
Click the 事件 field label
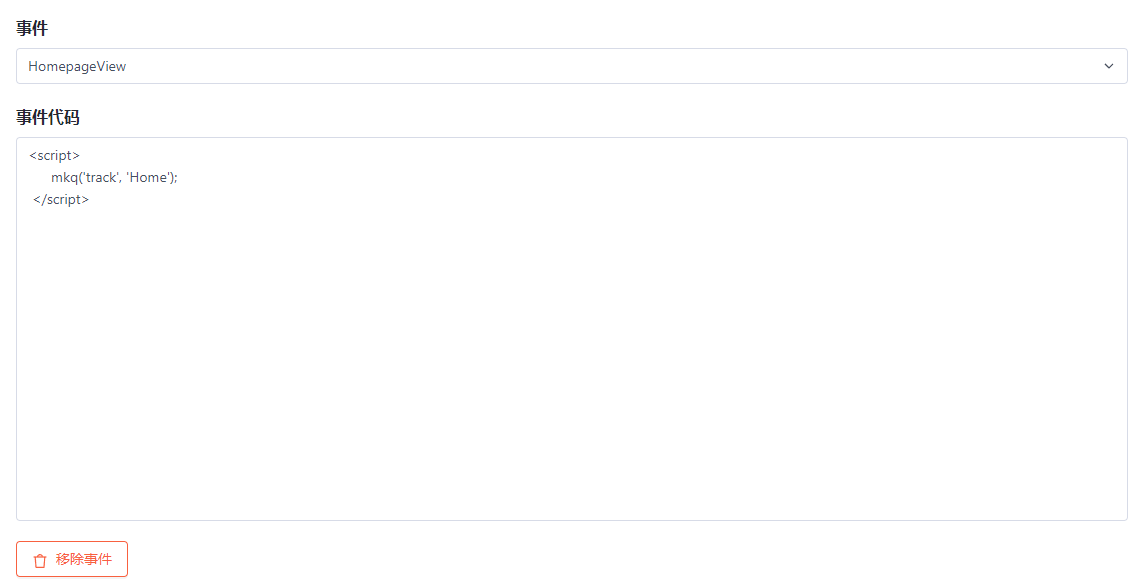pyautogui.click(x=32, y=28)
